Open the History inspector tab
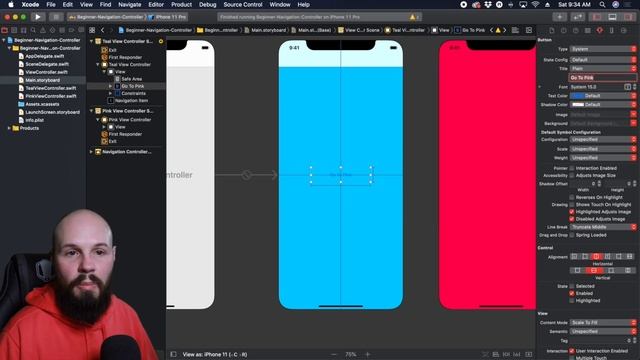This screenshot has height=360, width=640. click(564, 30)
